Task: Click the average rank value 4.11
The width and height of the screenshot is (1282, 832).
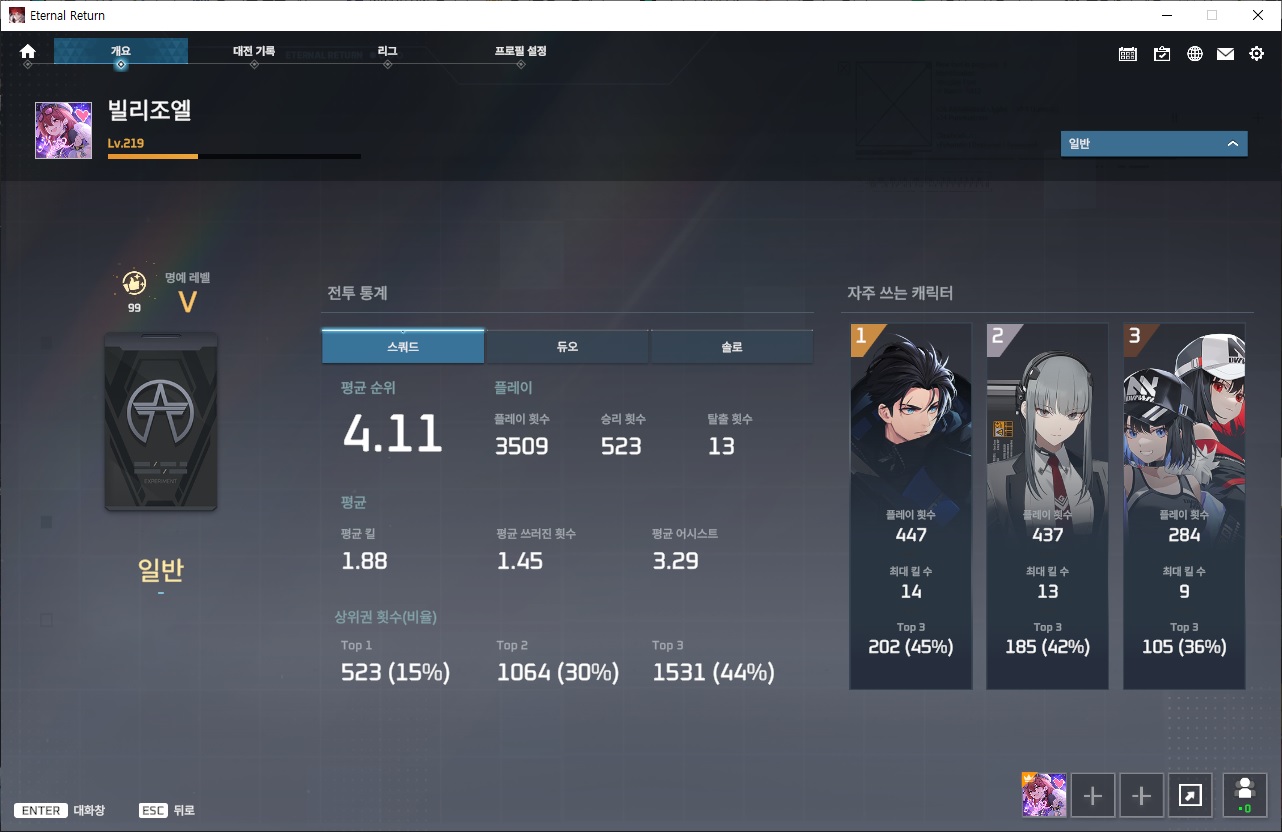Action: click(393, 433)
